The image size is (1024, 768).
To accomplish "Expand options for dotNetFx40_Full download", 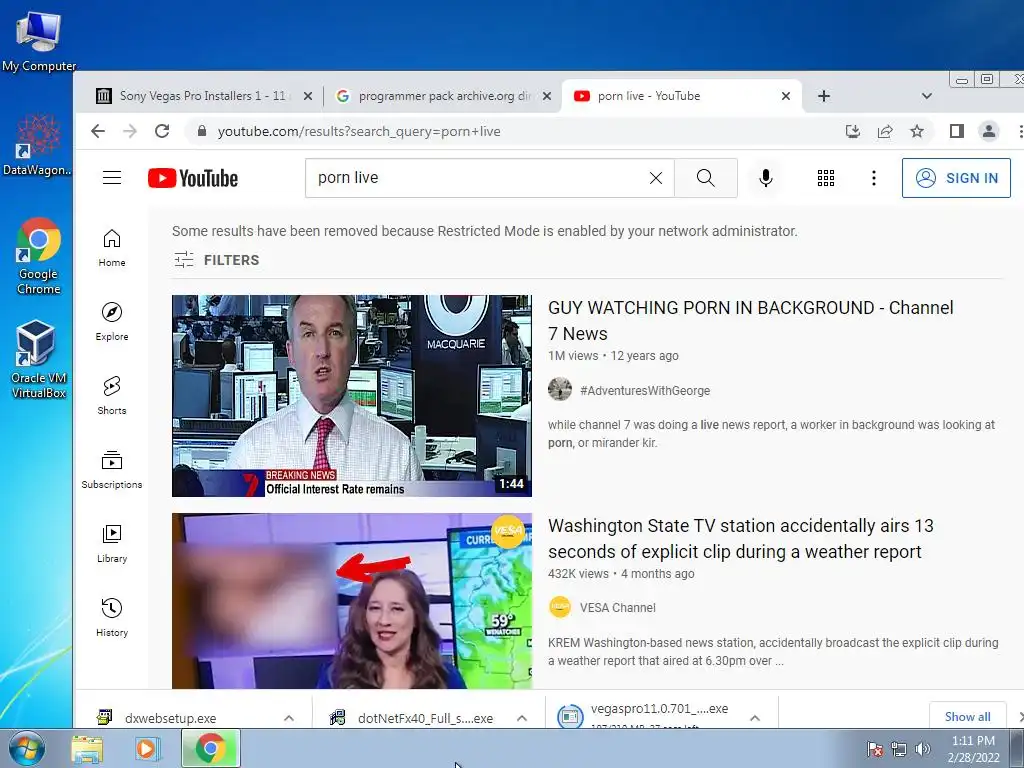I will coord(522,718).
